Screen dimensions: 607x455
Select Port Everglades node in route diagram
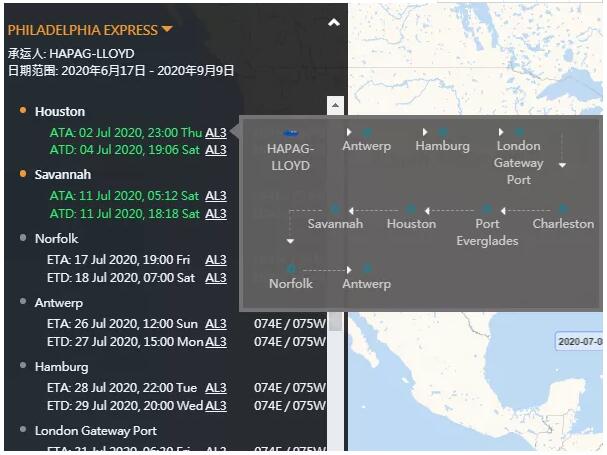pyautogui.click(x=487, y=209)
